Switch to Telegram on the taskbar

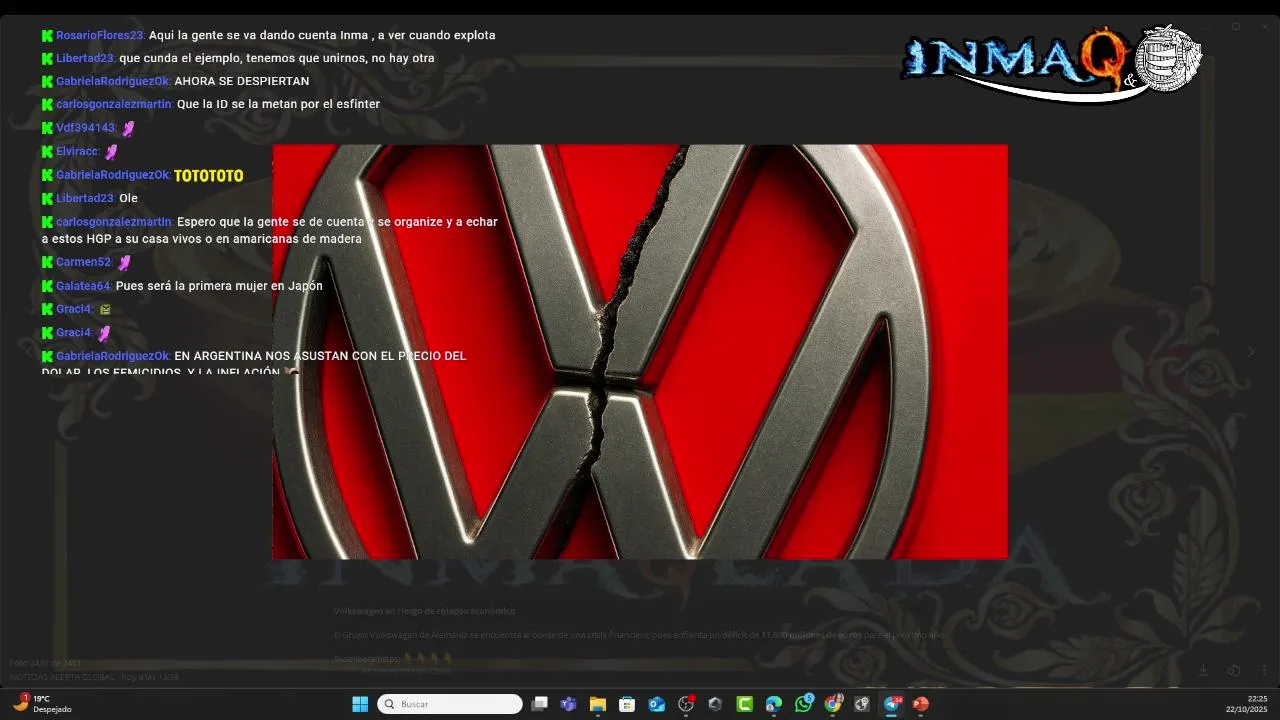891,704
